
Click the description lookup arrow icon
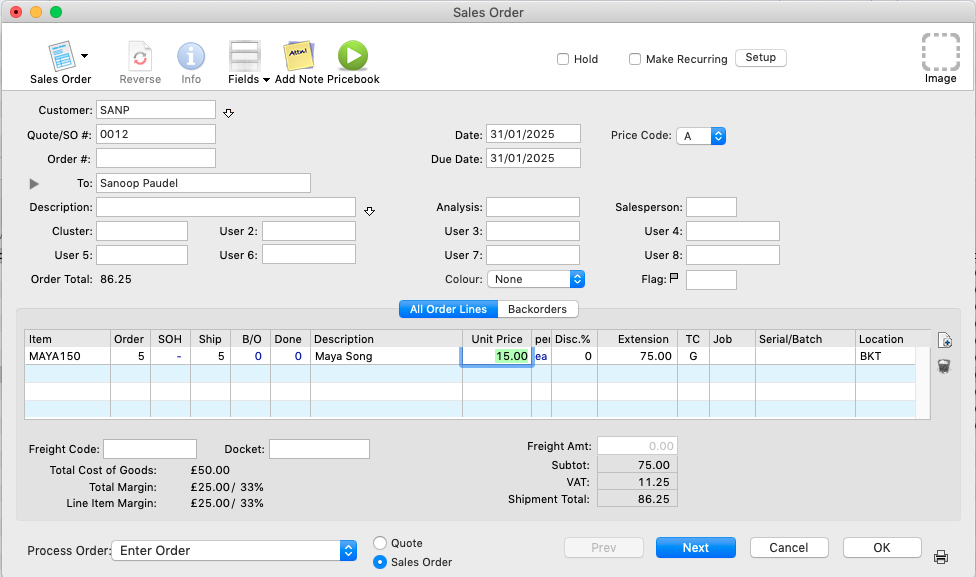point(370,212)
